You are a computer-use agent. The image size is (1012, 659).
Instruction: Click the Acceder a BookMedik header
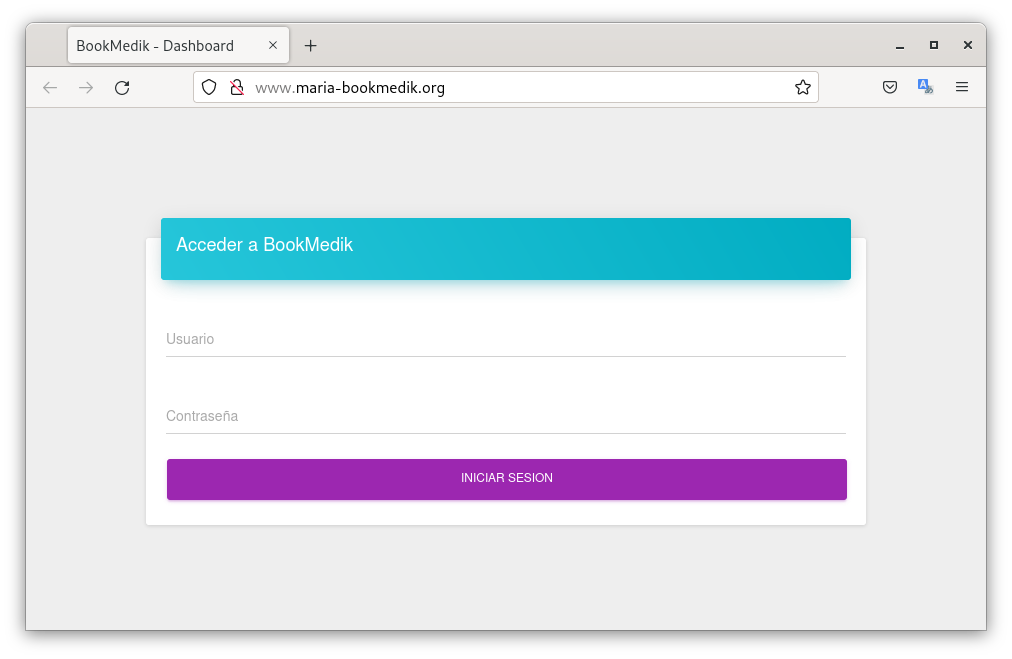(505, 248)
